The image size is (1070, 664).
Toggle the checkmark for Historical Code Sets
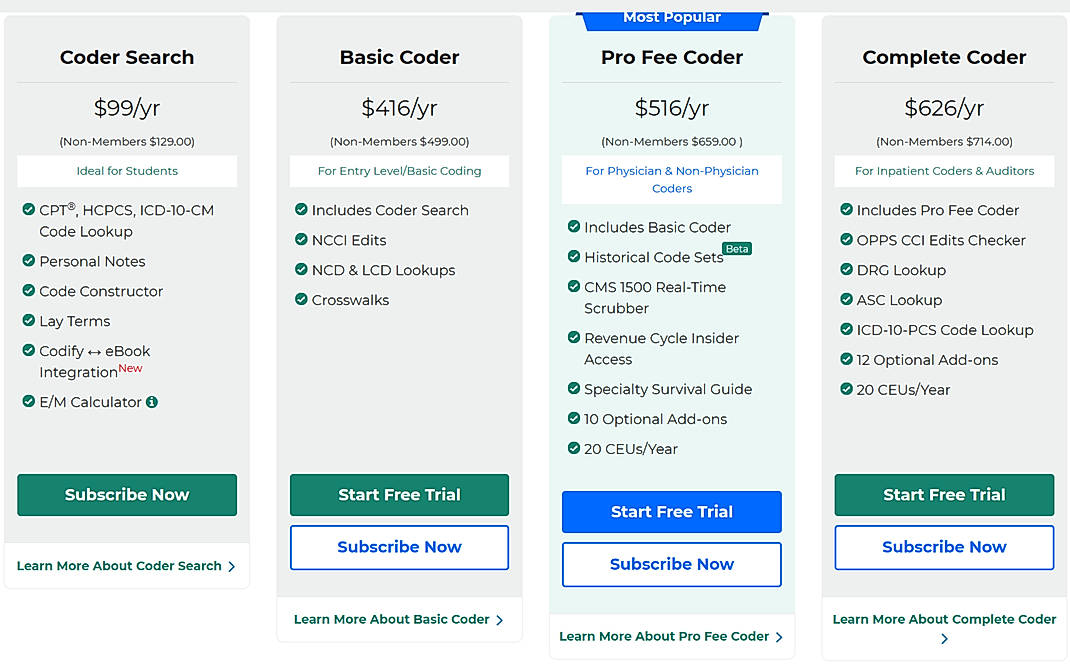pos(573,257)
